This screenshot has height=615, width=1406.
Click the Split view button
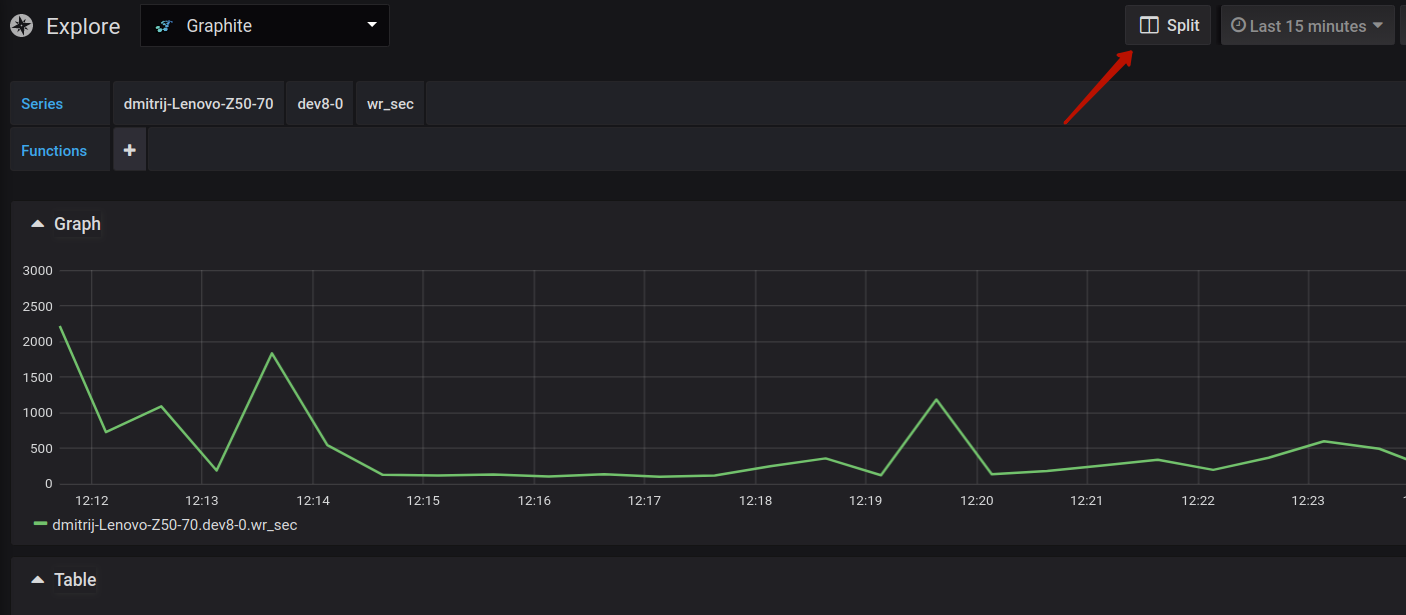pyautogui.click(x=1168, y=25)
